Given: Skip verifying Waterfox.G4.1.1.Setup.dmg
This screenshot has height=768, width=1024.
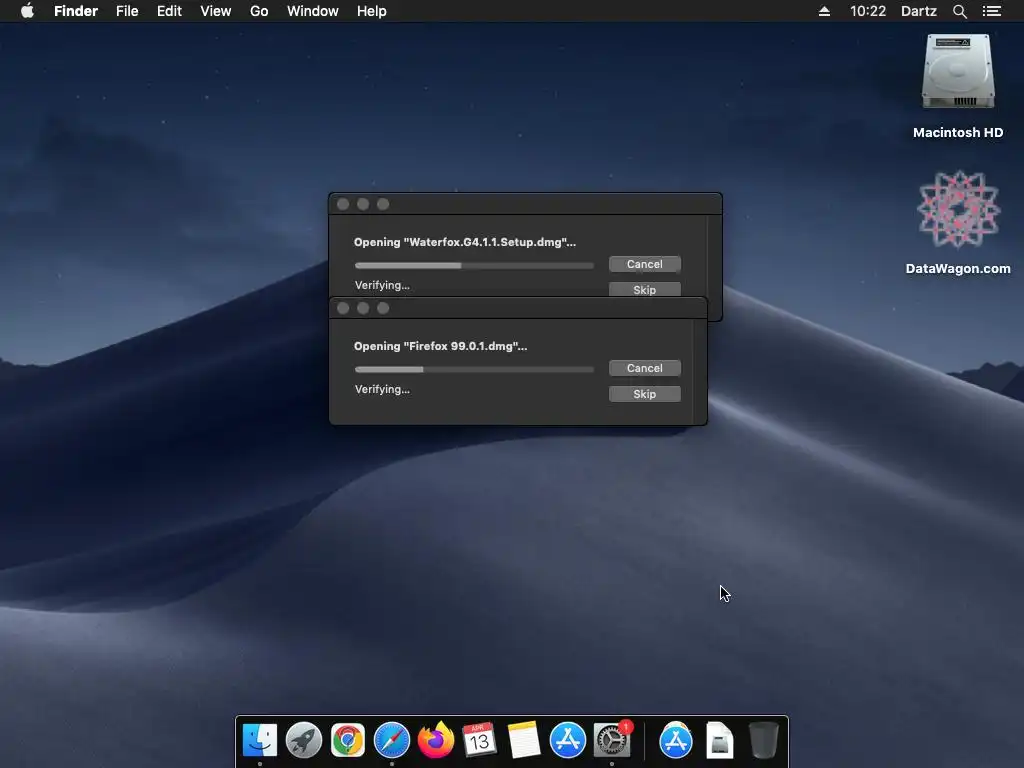Looking at the screenshot, I should 645,289.
